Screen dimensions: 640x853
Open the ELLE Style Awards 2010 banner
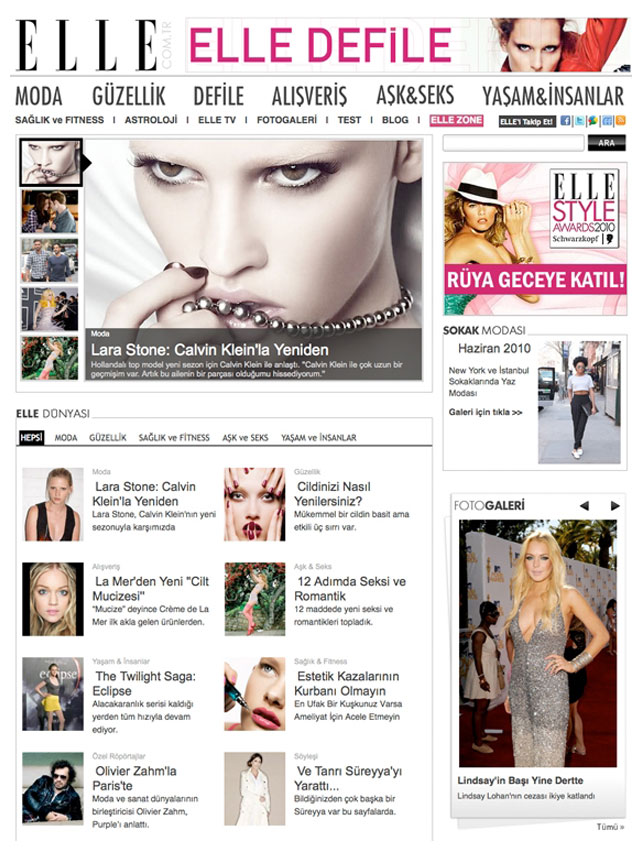tap(535, 238)
